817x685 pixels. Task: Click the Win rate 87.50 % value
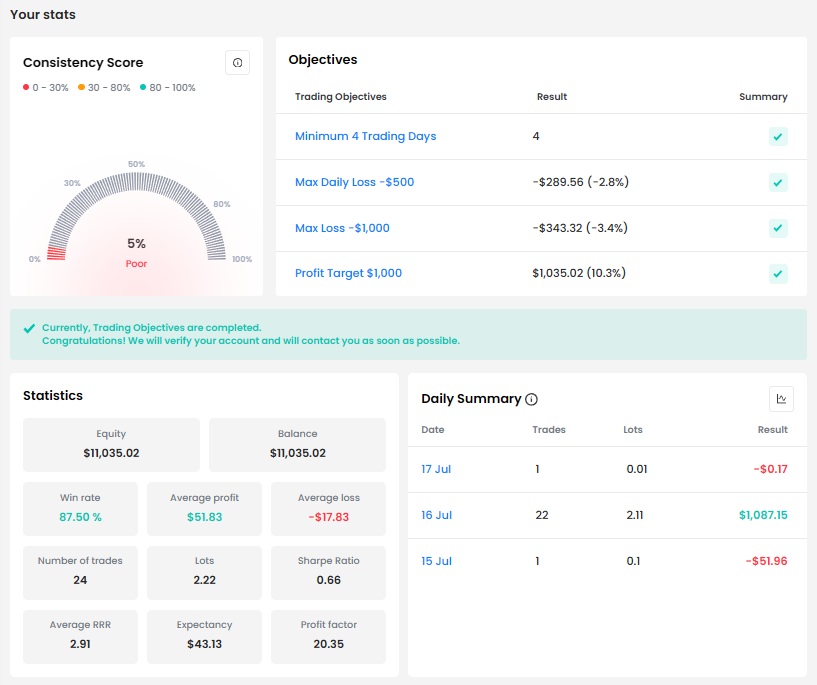pyautogui.click(x=80, y=517)
